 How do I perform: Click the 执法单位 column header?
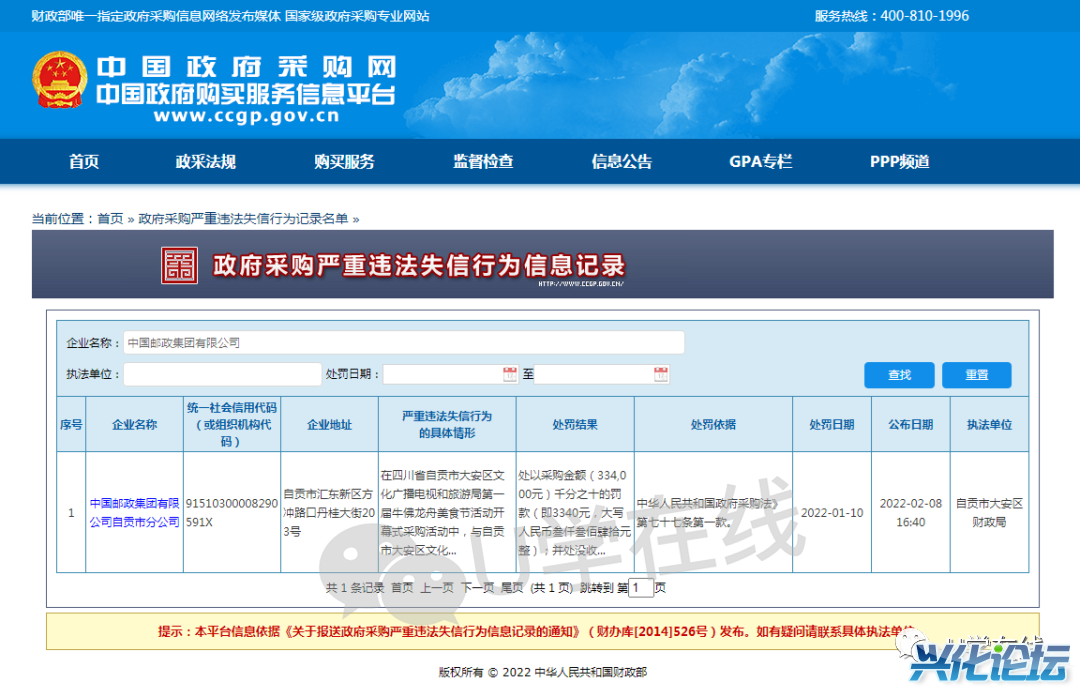point(989,424)
